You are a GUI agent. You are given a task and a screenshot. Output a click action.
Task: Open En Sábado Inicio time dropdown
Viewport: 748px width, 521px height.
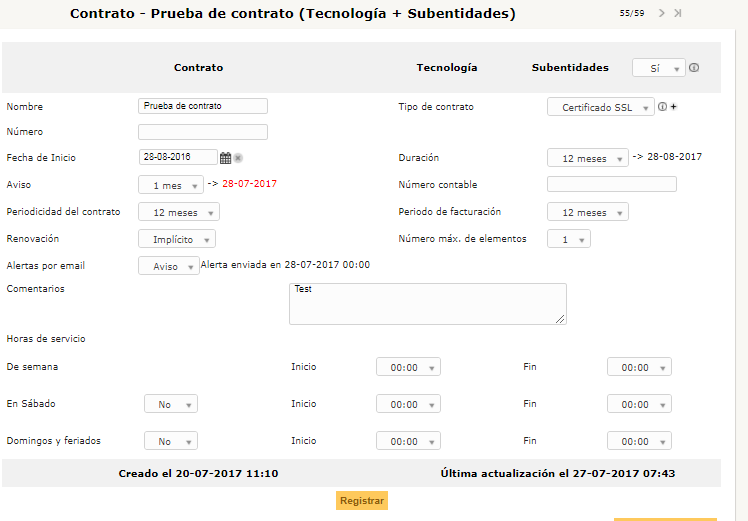coord(408,404)
